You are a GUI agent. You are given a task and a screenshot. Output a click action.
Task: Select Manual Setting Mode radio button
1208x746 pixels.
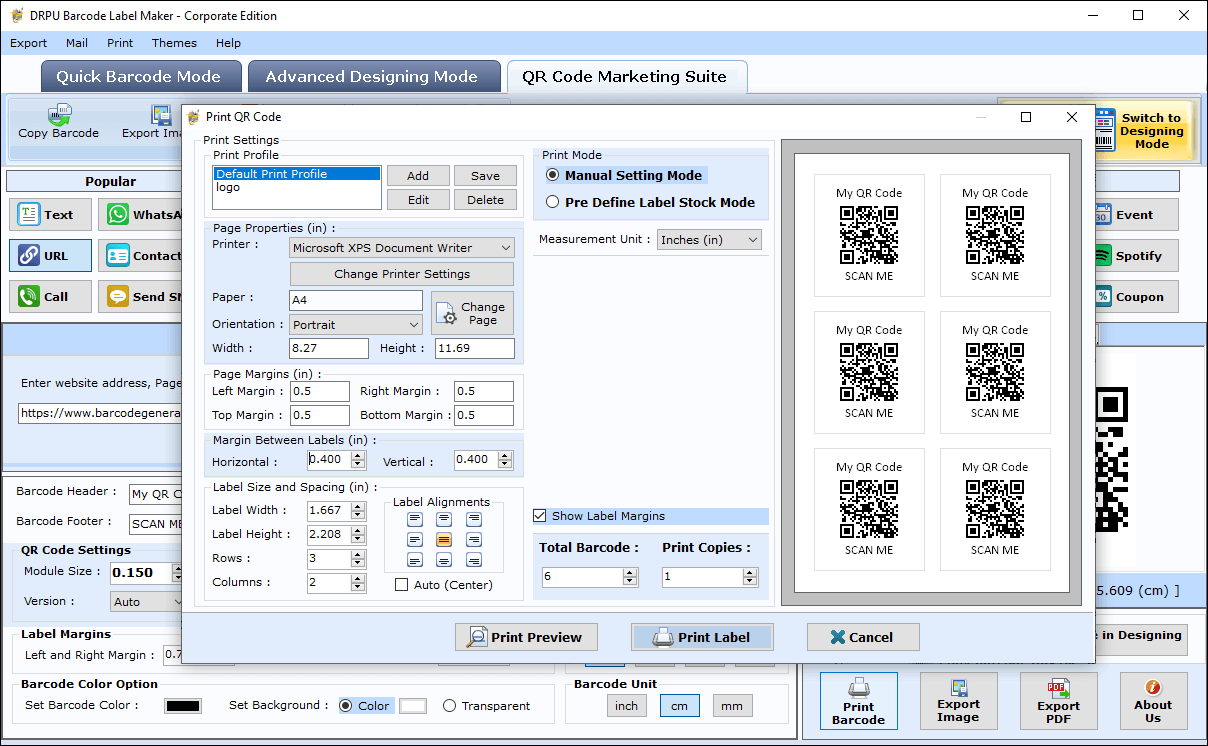pos(553,175)
